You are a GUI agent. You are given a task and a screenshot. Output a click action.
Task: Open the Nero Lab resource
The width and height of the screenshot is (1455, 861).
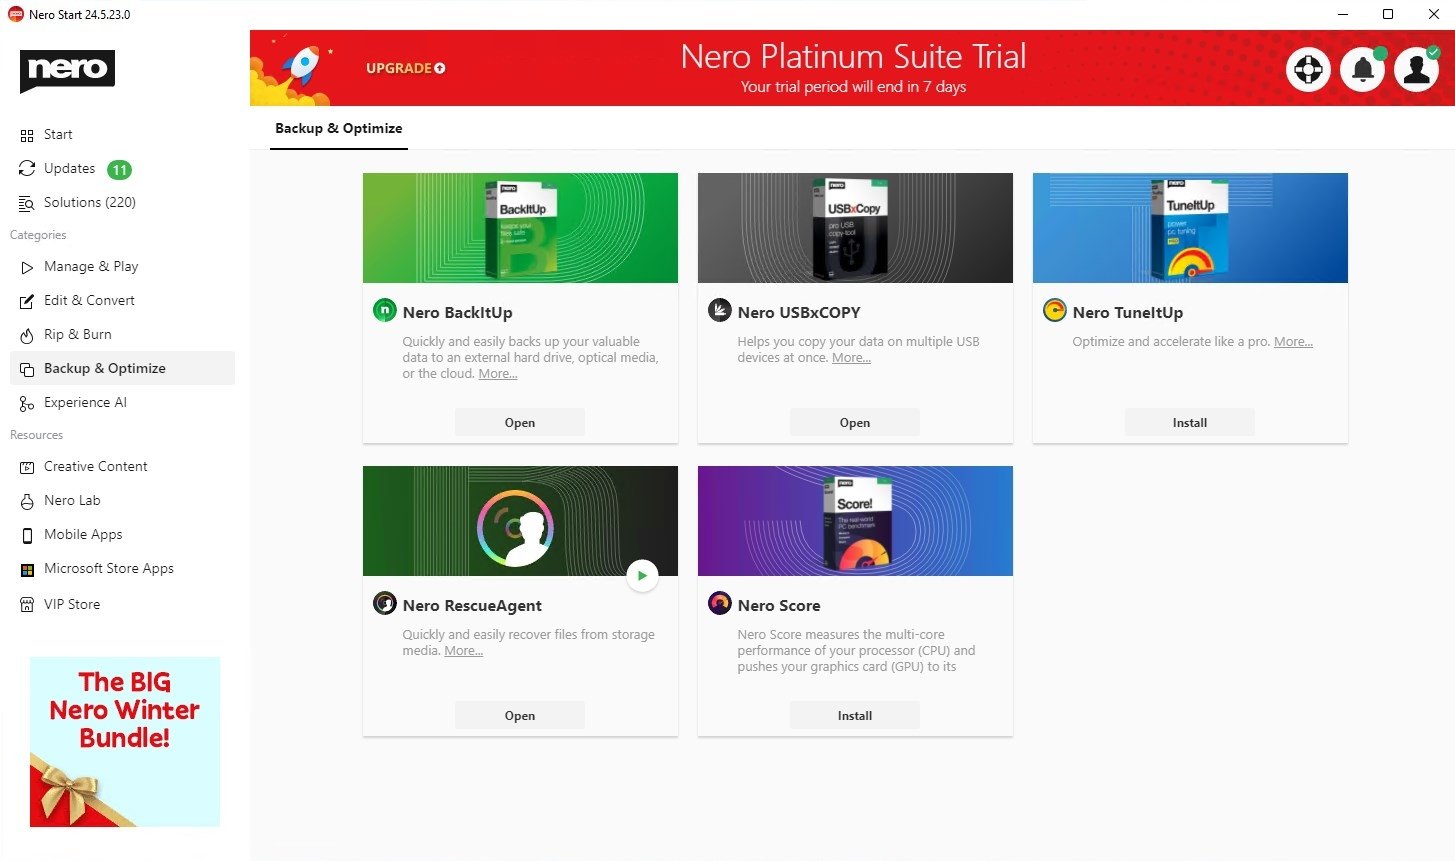coord(72,501)
